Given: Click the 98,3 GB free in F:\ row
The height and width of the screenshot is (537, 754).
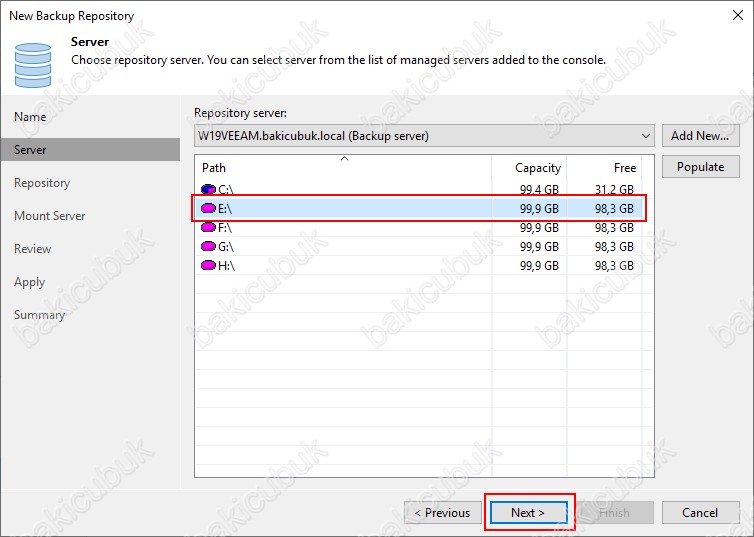Looking at the screenshot, I should 614,227.
